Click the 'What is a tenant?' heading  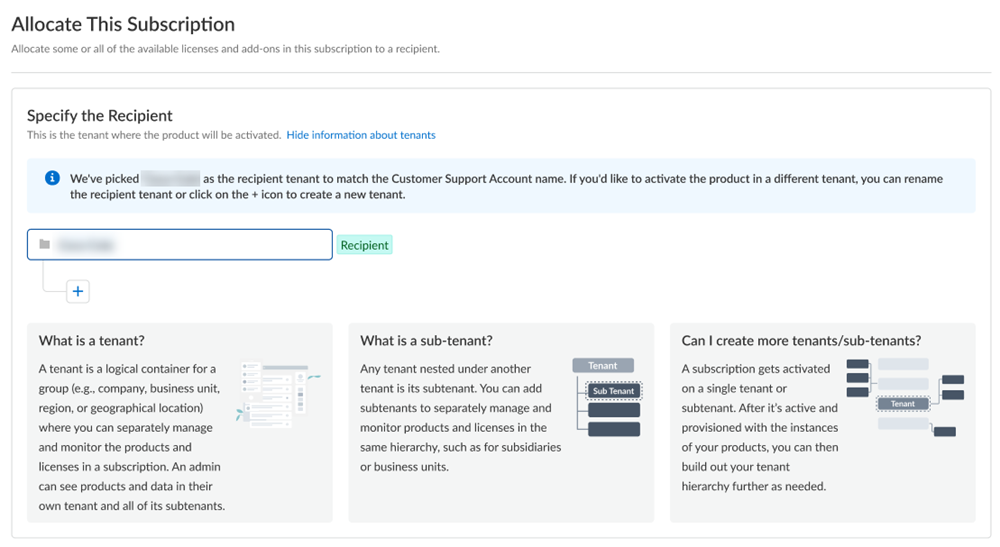point(92,341)
